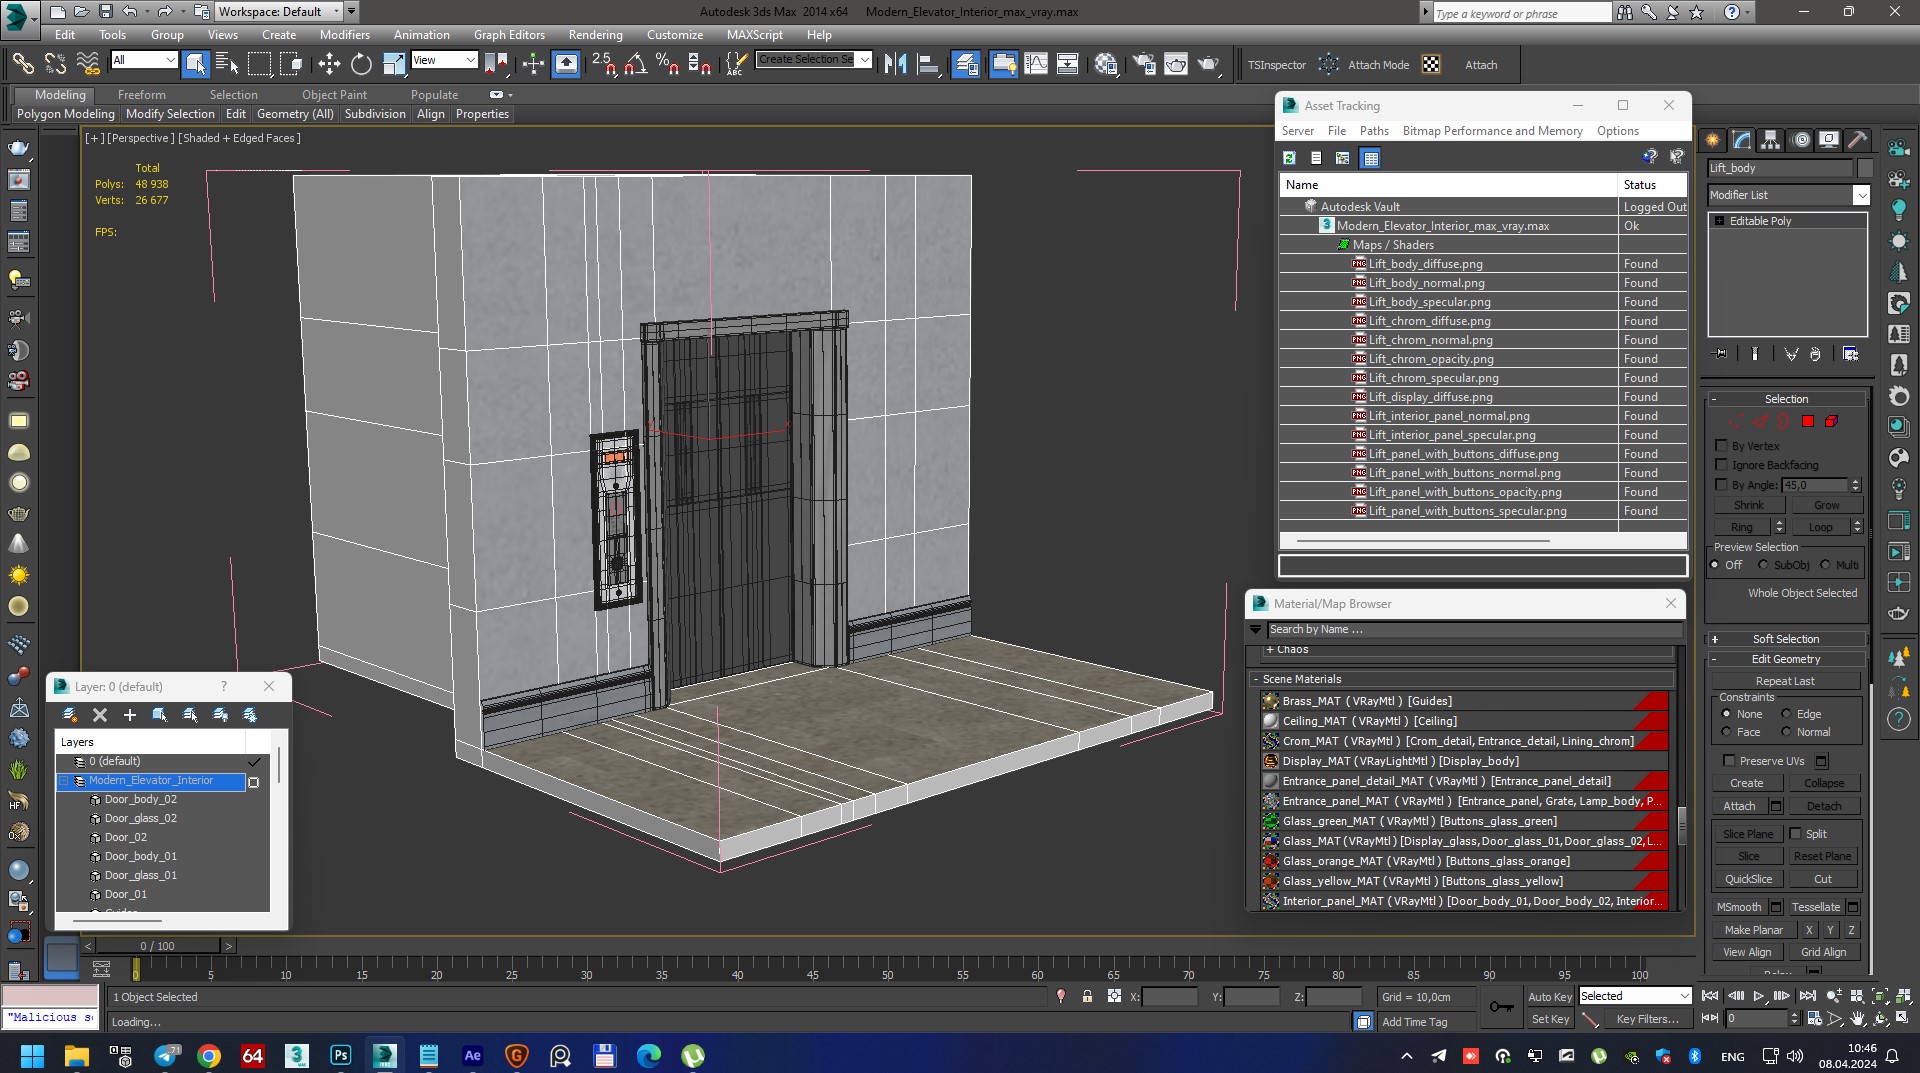Screen dimensions: 1920x1073
Task: Choose the Select and Rotate tool
Action: pyautogui.click(x=361, y=64)
